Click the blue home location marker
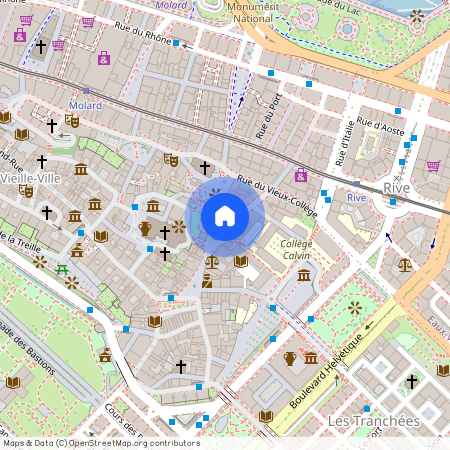 (225, 217)
